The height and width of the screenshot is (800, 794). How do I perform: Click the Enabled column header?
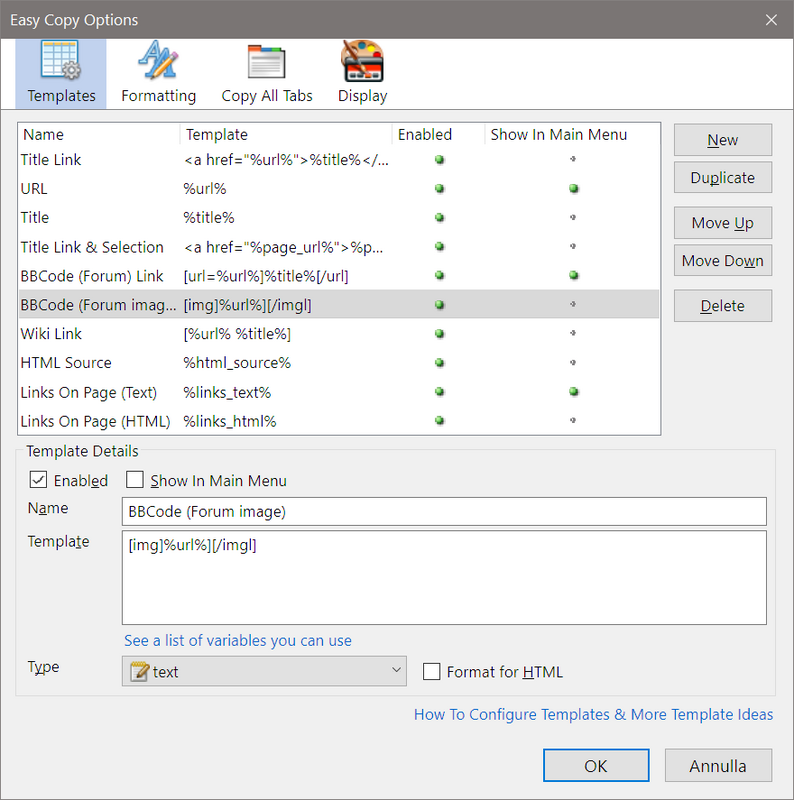[x=438, y=135]
